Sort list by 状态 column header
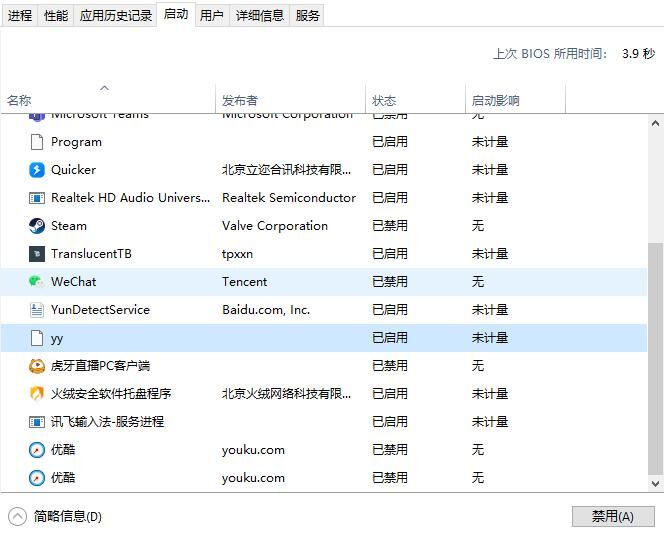This screenshot has height=541, width=664. click(x=384, y=100)
